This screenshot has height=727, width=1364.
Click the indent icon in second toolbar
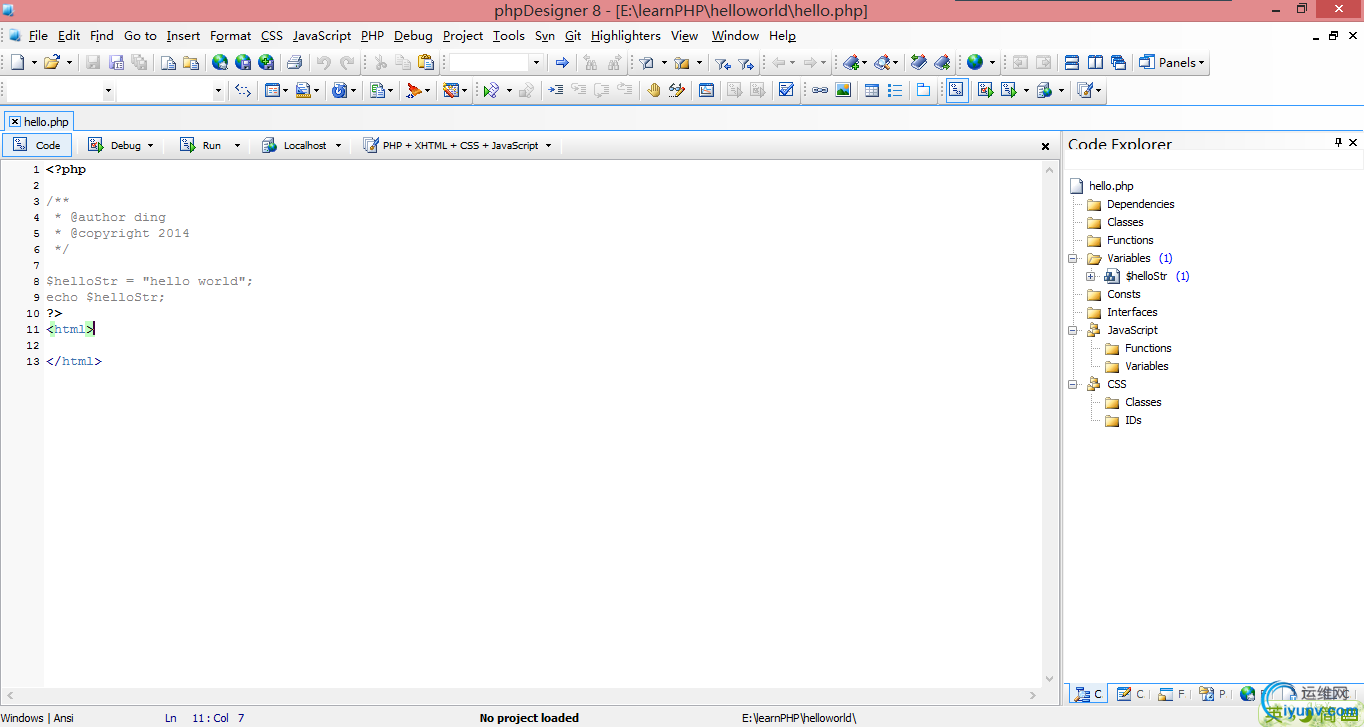click(555, 90)
